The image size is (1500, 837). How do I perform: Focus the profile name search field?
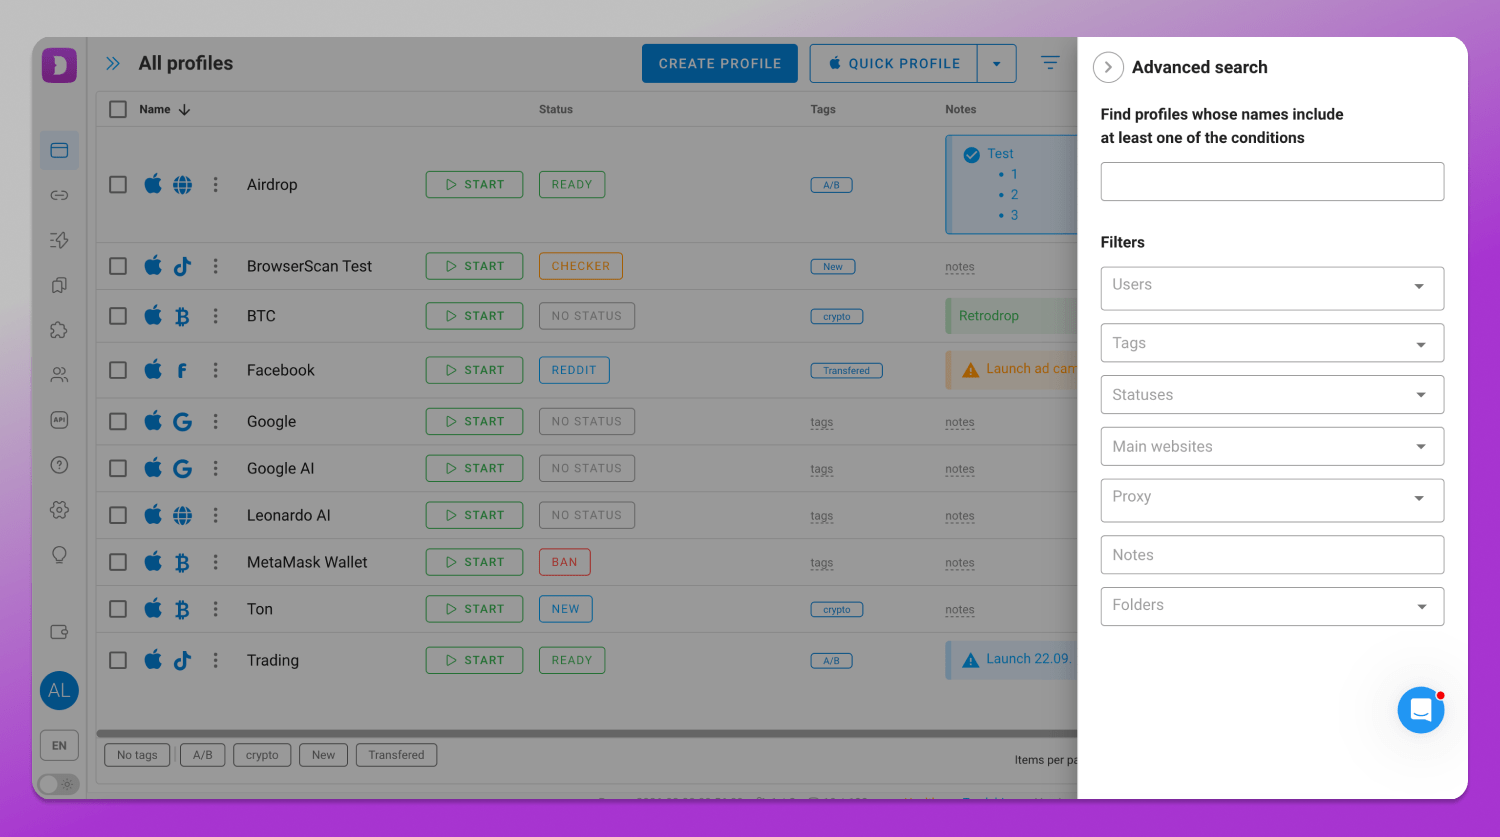click(1272, 181)
